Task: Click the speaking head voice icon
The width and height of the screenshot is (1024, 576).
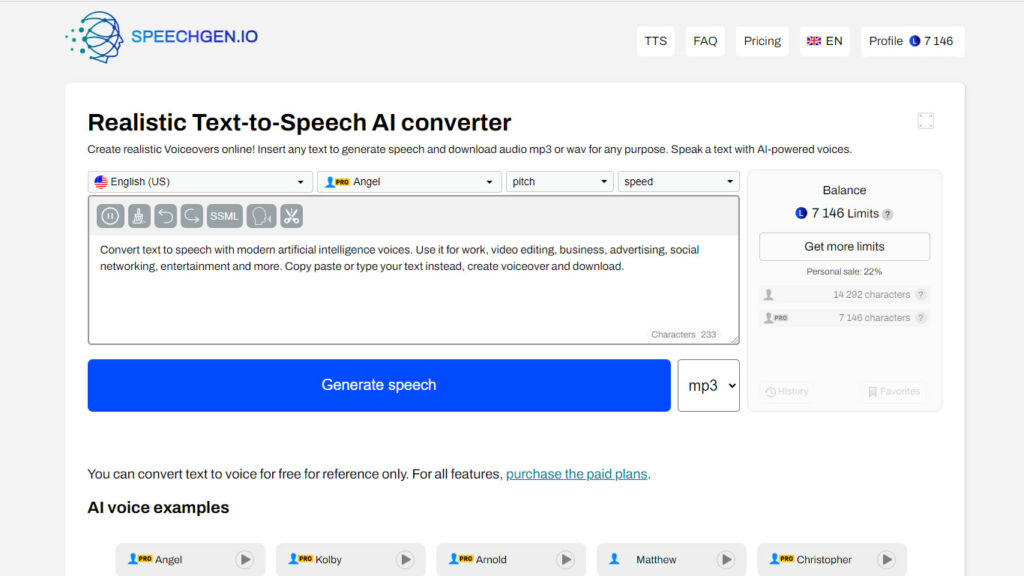Action: pyautogui.click(x=261, y=216)
